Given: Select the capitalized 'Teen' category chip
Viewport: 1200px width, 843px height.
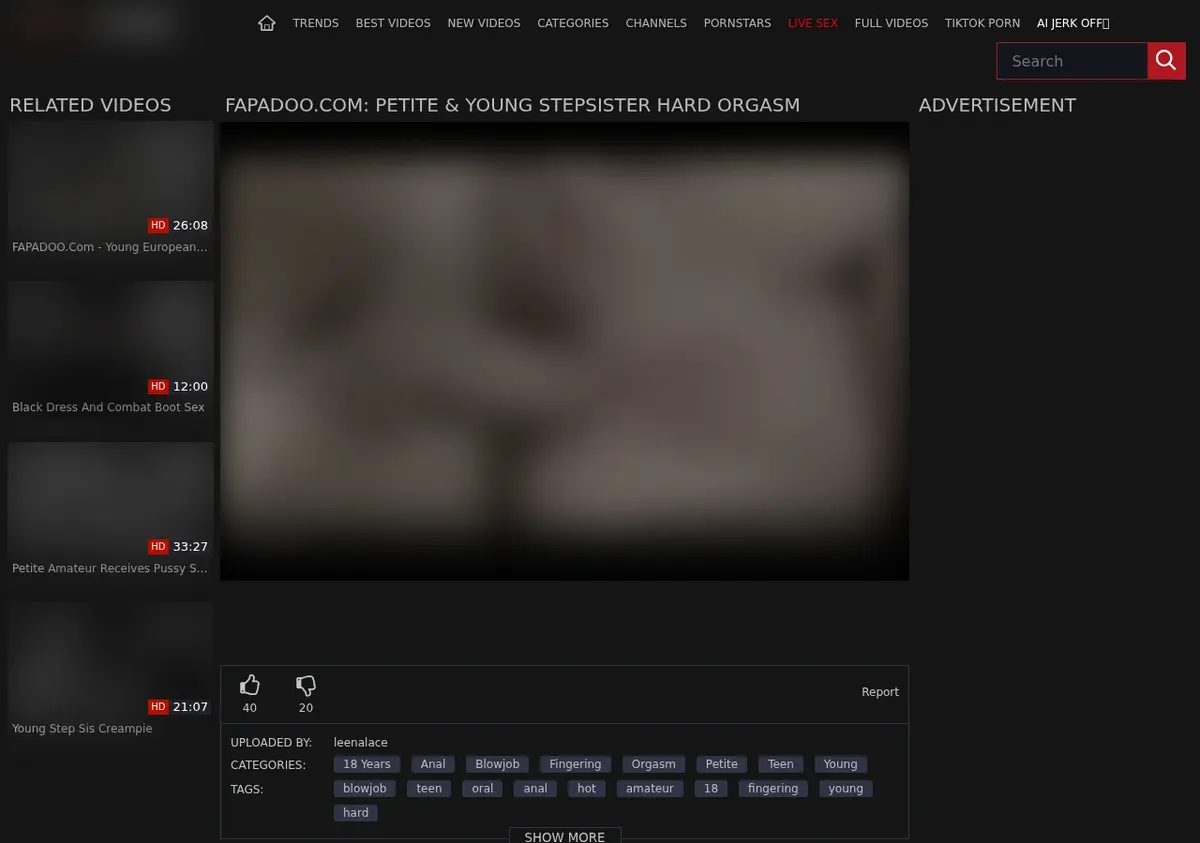Looking at the screenshot, I should coord(781,764).
